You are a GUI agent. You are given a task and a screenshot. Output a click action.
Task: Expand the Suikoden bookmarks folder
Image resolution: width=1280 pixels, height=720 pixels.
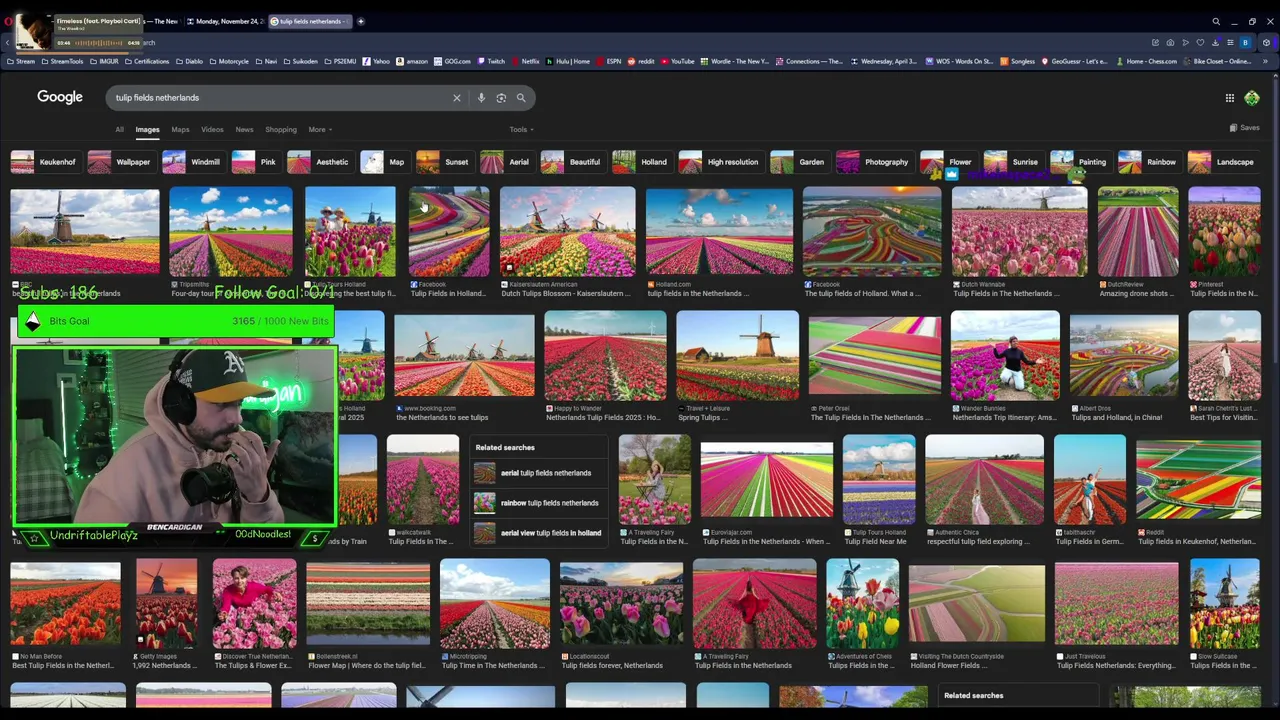(x=300, y=61)
